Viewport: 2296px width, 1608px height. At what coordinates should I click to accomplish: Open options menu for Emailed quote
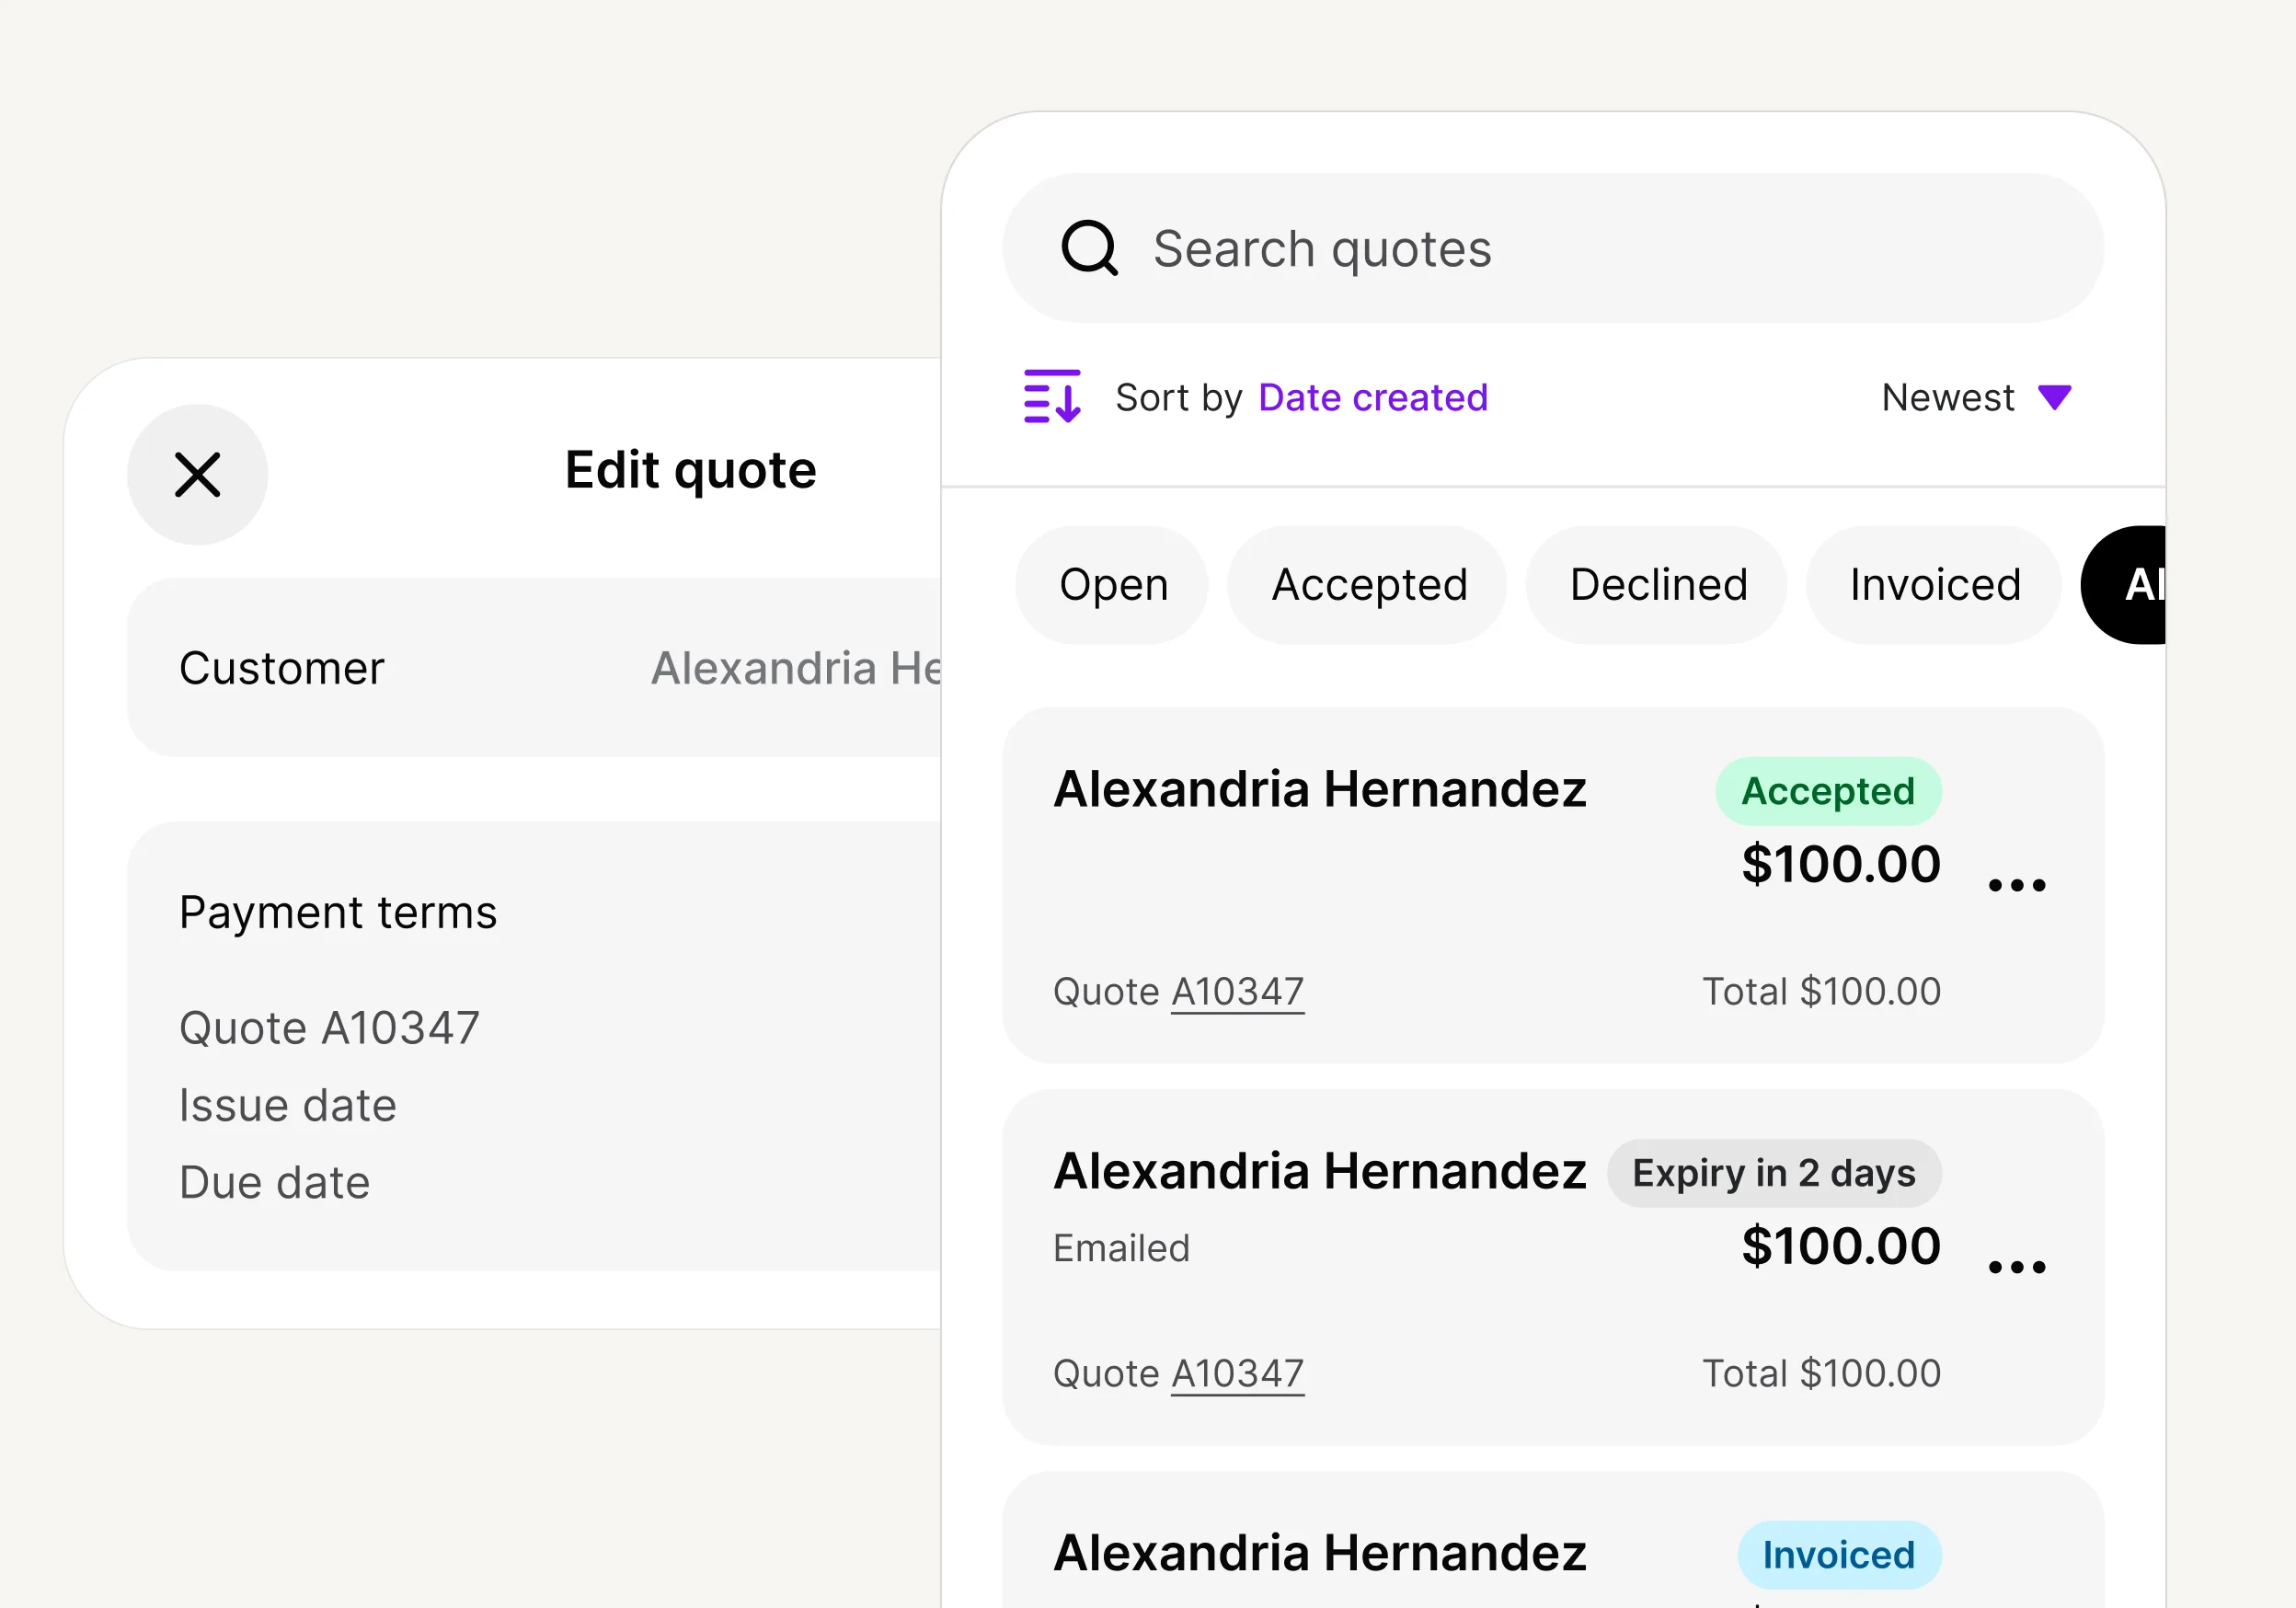(2016, 1267)
